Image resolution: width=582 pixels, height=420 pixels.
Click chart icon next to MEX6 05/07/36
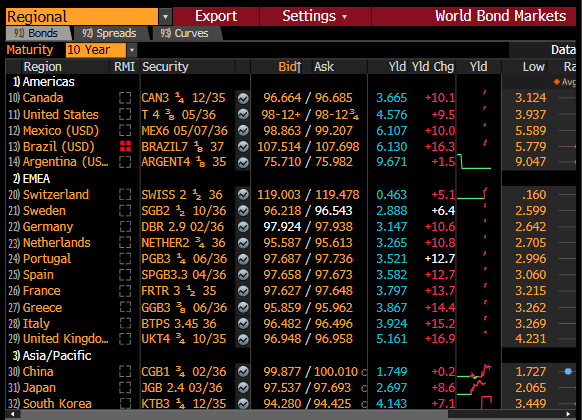pyautogui.click(x=243, y=130)
